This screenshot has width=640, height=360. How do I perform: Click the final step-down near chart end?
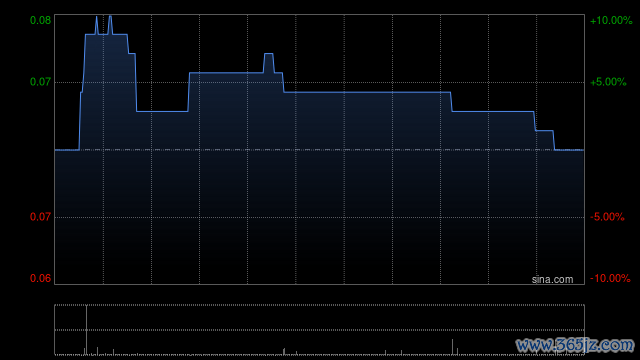coord(554,140)
